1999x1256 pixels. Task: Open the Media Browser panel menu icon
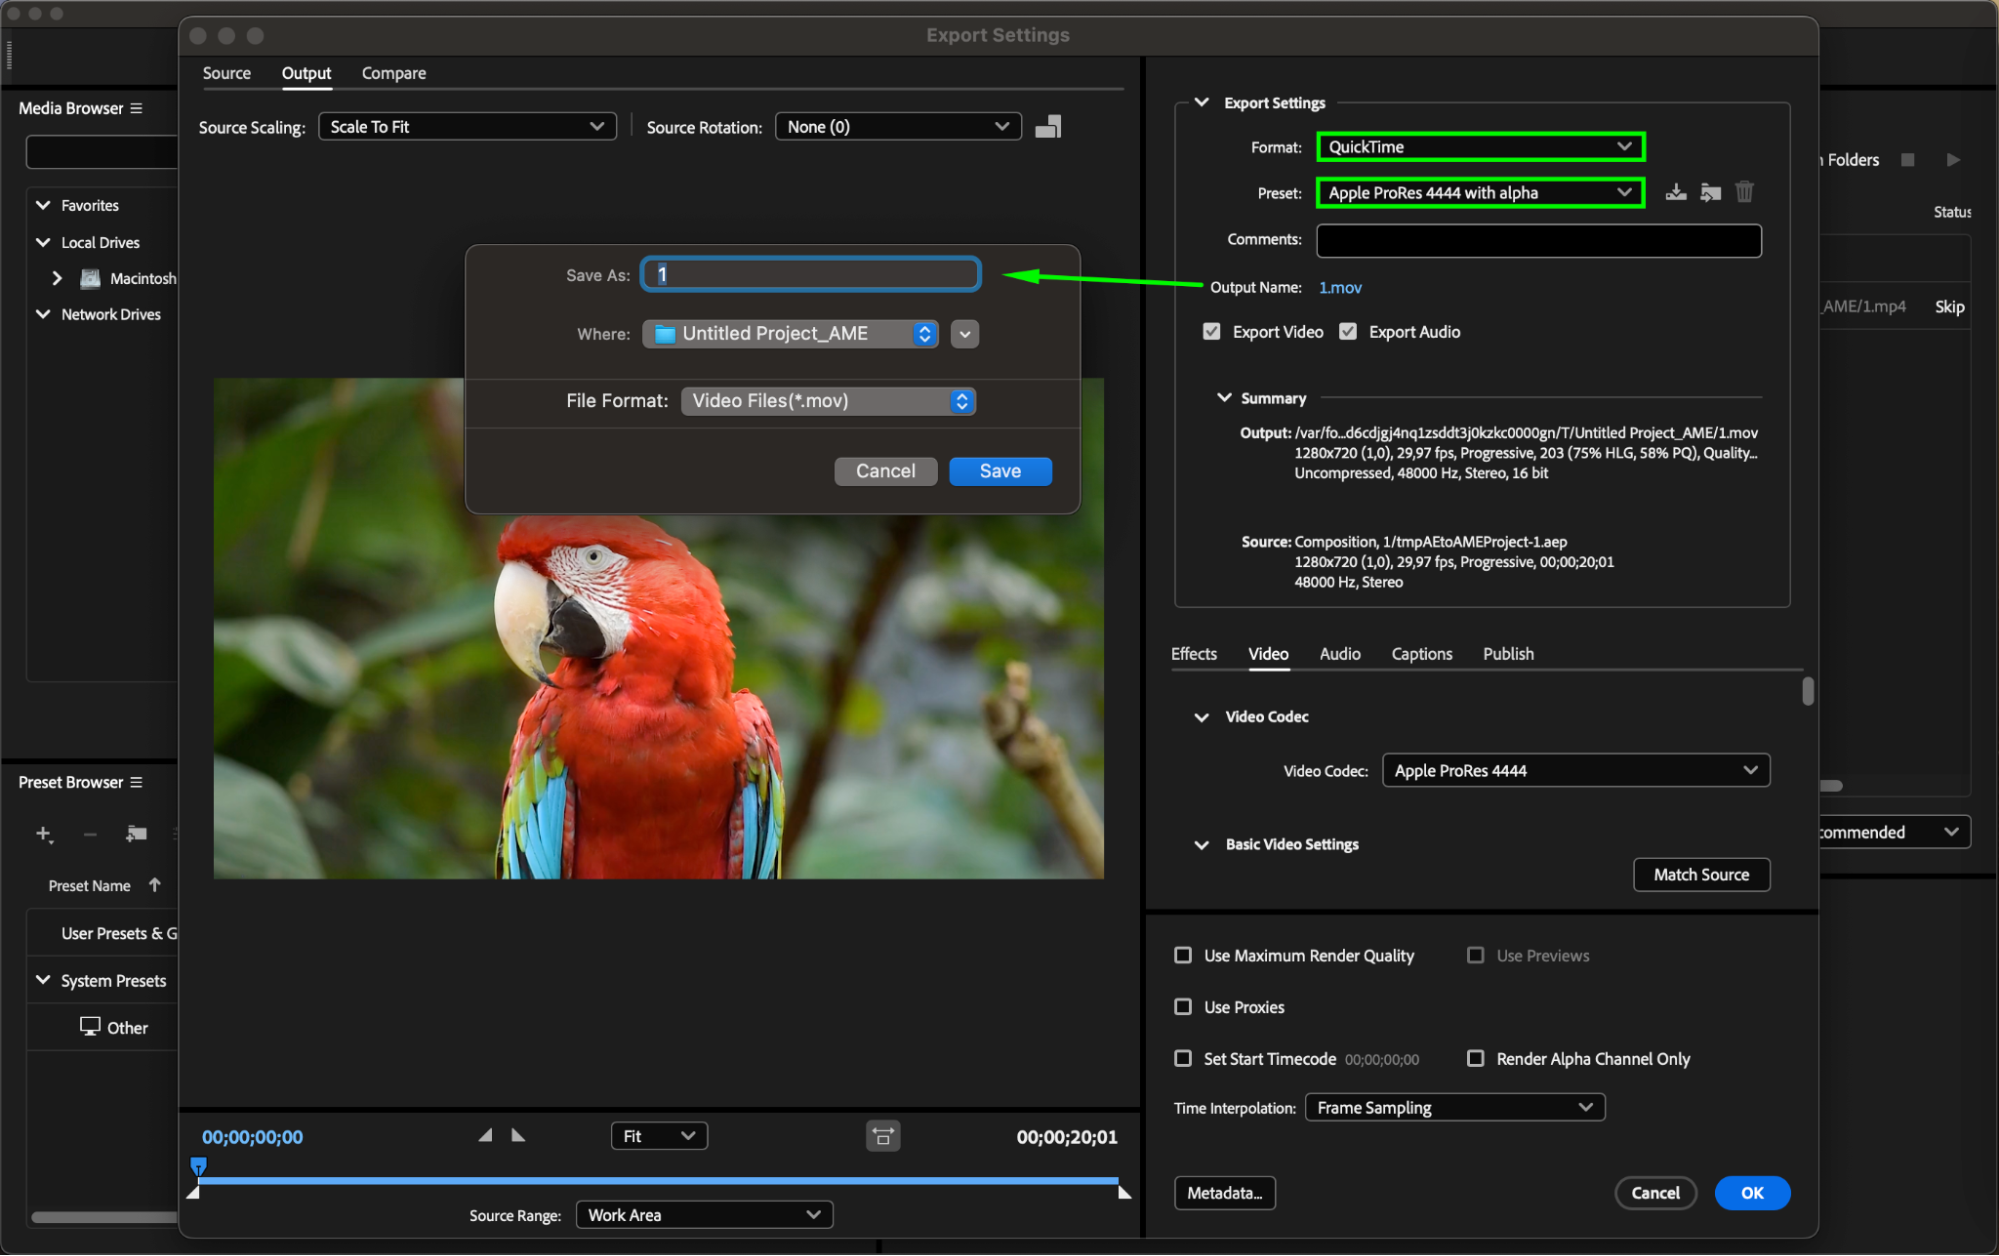click(x=137, y=108)
